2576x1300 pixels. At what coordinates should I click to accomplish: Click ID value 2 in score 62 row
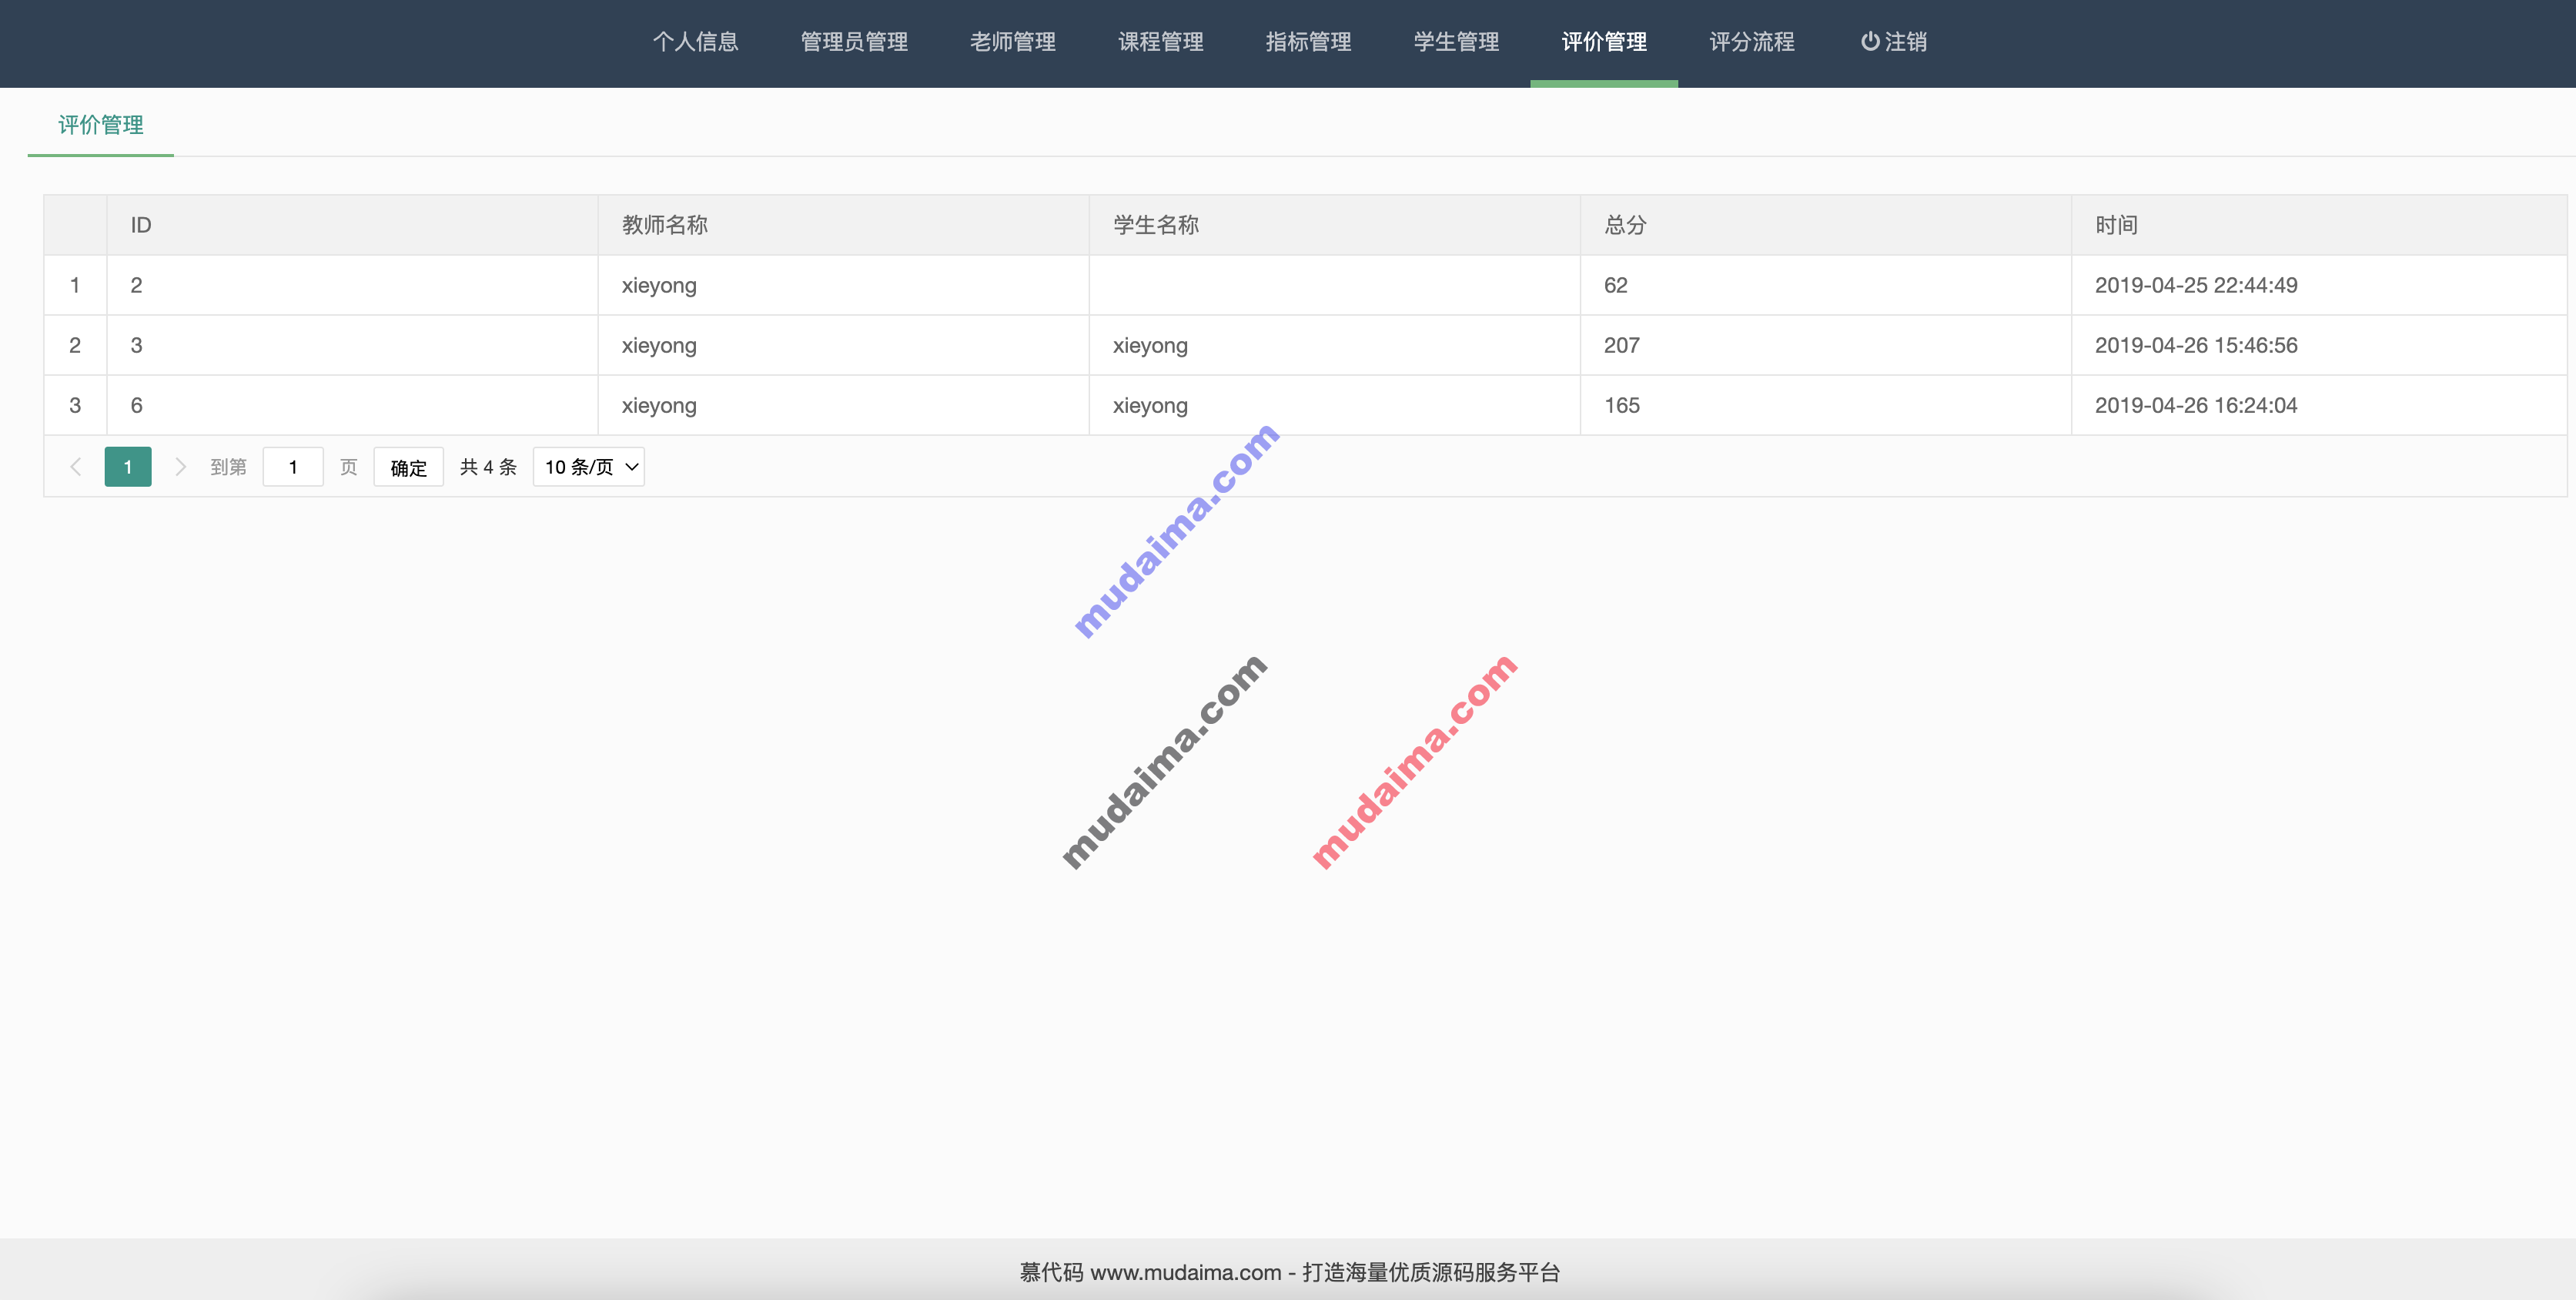tap(136, 285)
